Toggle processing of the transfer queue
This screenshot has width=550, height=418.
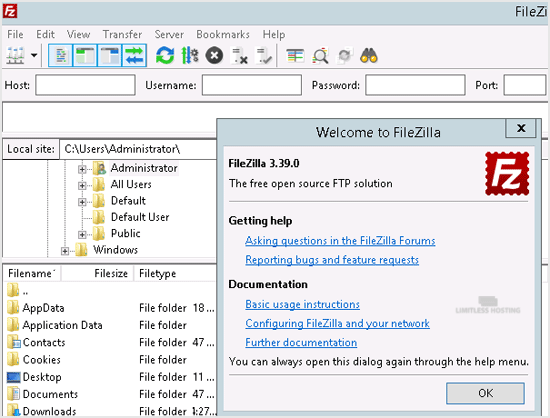(x=190, y=55)
